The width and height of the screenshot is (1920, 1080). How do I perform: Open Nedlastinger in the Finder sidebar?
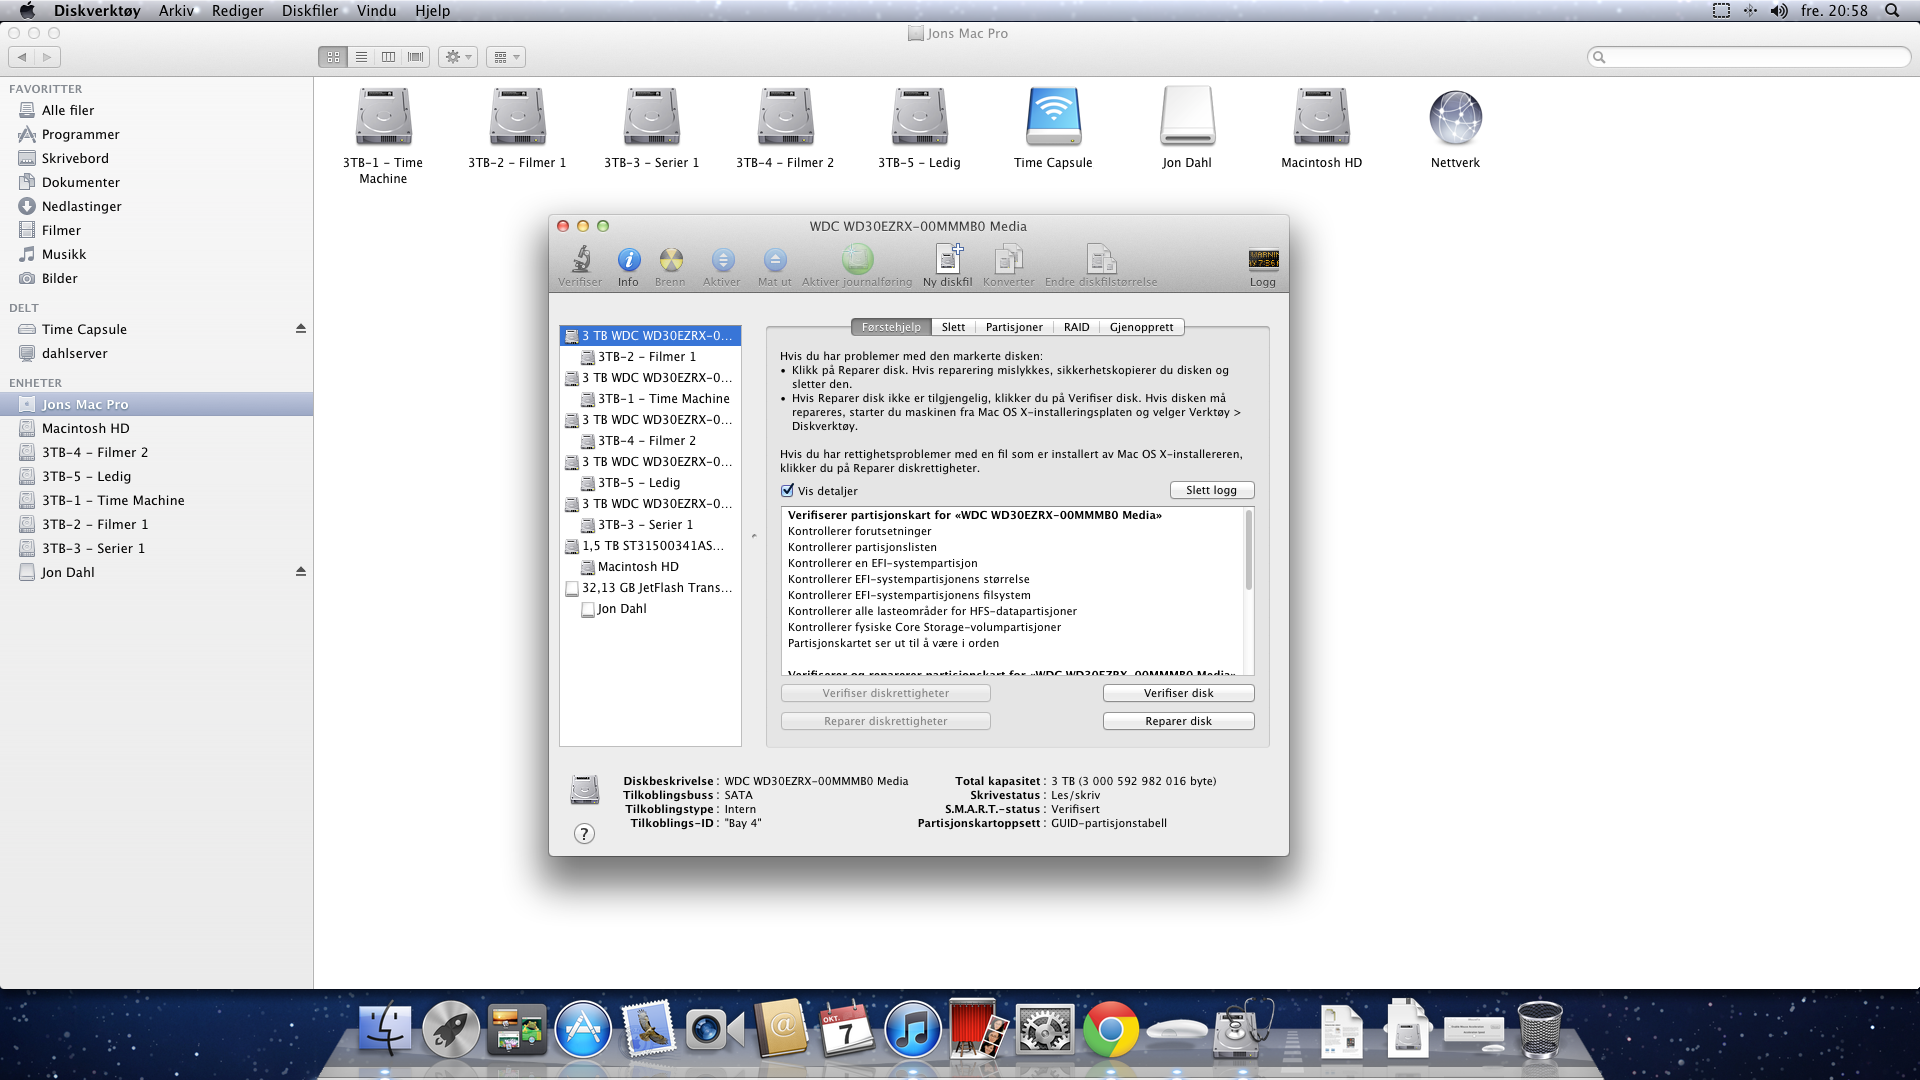tap(156, 206)
